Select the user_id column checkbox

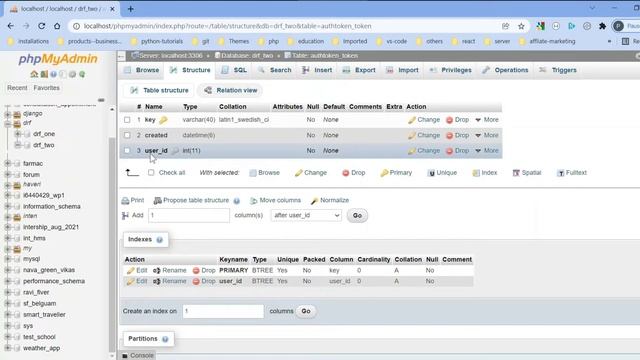tap(127, 151)
